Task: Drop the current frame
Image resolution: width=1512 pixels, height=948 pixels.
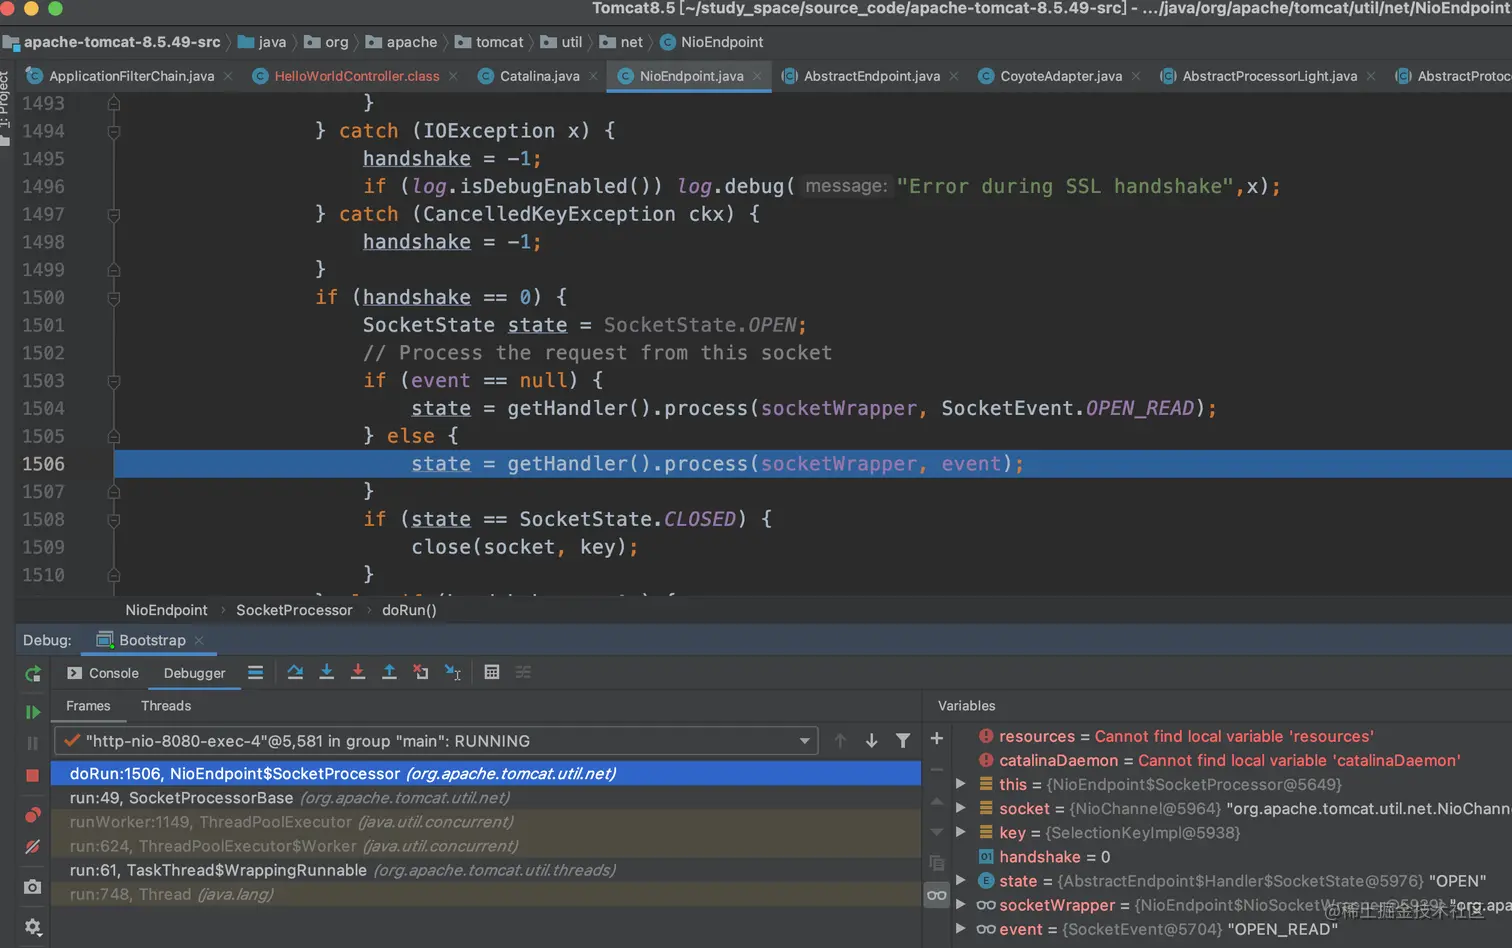Action: point(421,673)
